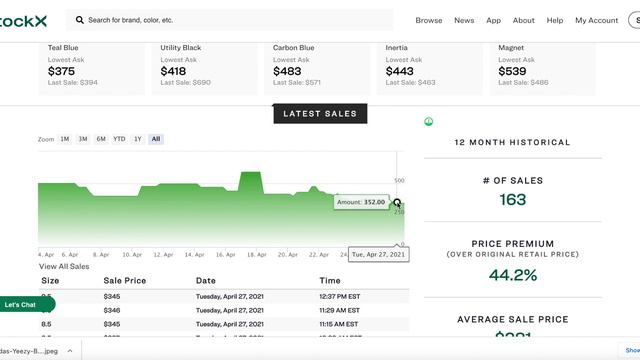
Task: Open the Let's Chat widget
Action: tap(27, 304)
